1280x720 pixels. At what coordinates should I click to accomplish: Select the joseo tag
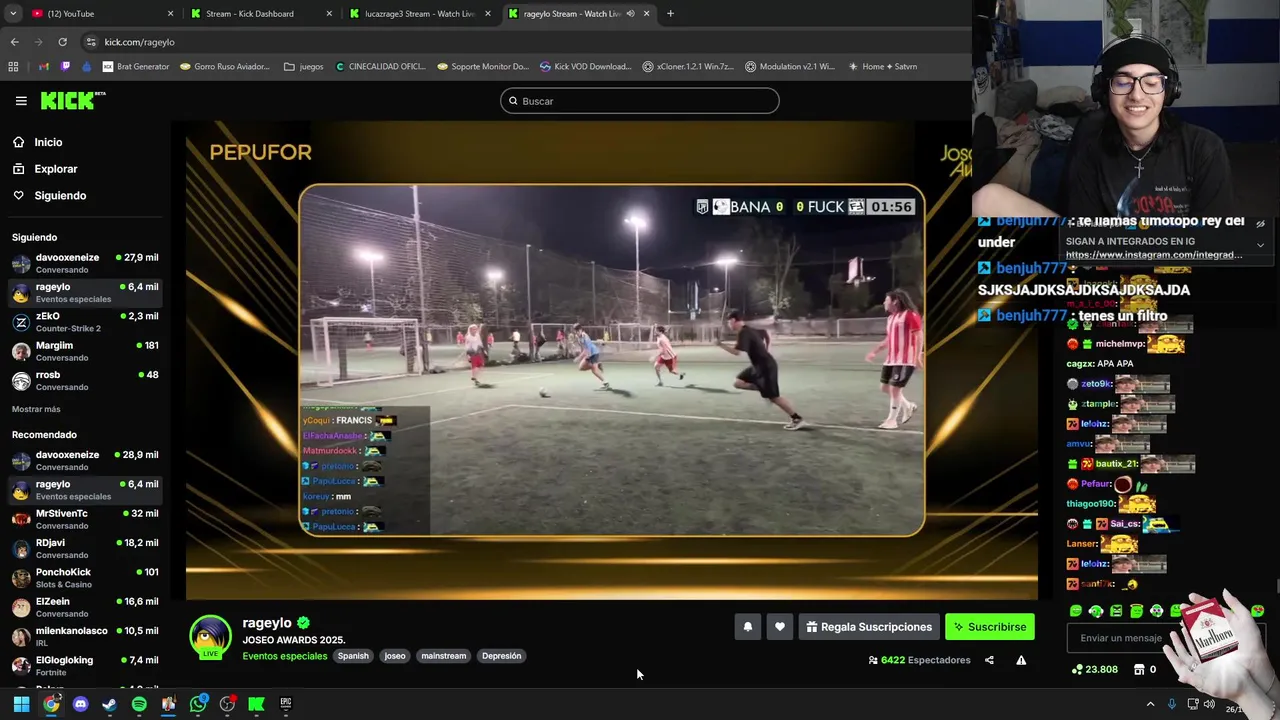pyautogui.click(x=395, y=656)
